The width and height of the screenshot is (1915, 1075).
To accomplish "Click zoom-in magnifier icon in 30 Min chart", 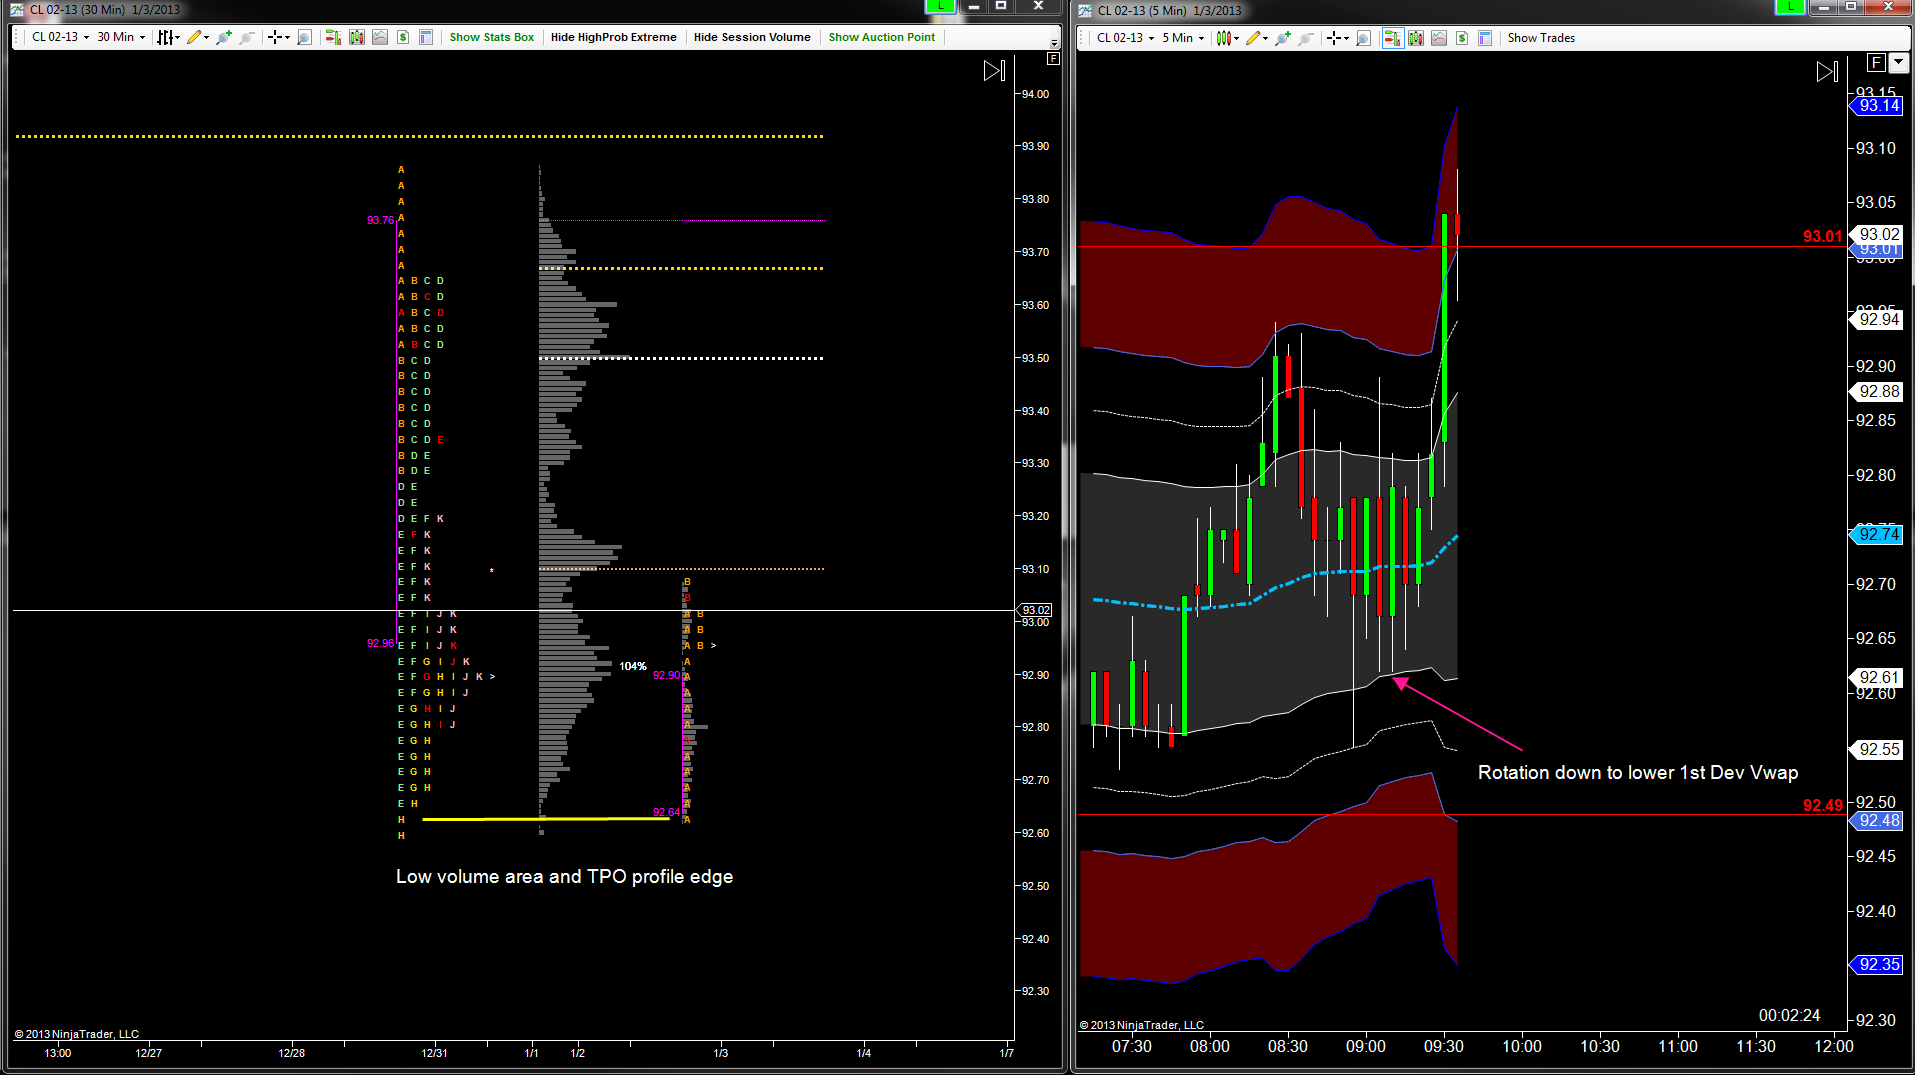I will (x=224, y=37).
